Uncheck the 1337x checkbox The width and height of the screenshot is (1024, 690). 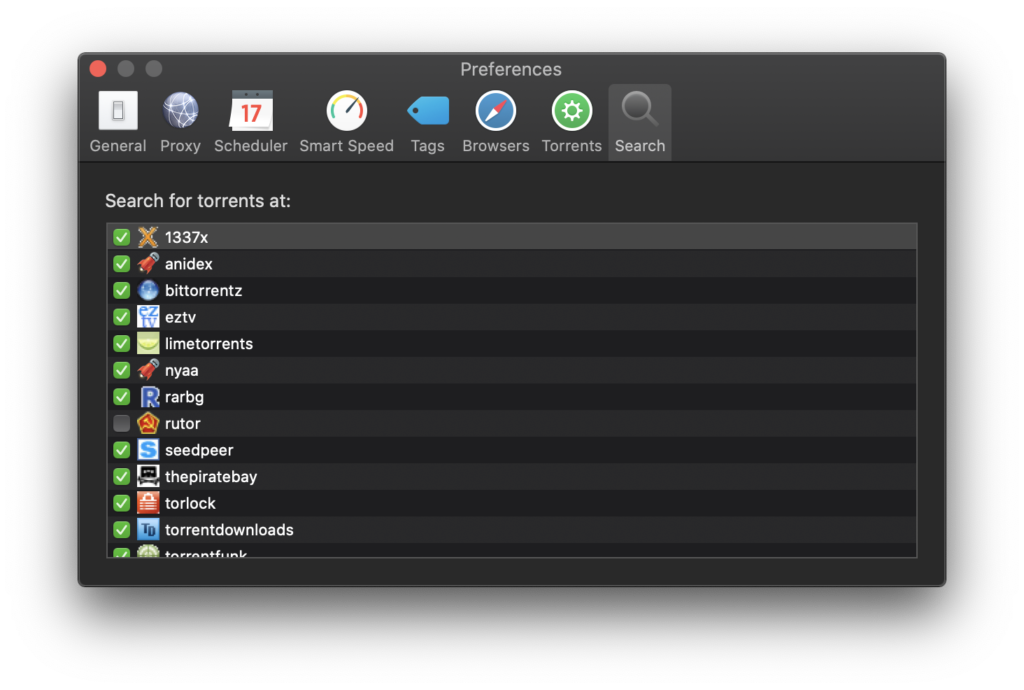[121, 237]
